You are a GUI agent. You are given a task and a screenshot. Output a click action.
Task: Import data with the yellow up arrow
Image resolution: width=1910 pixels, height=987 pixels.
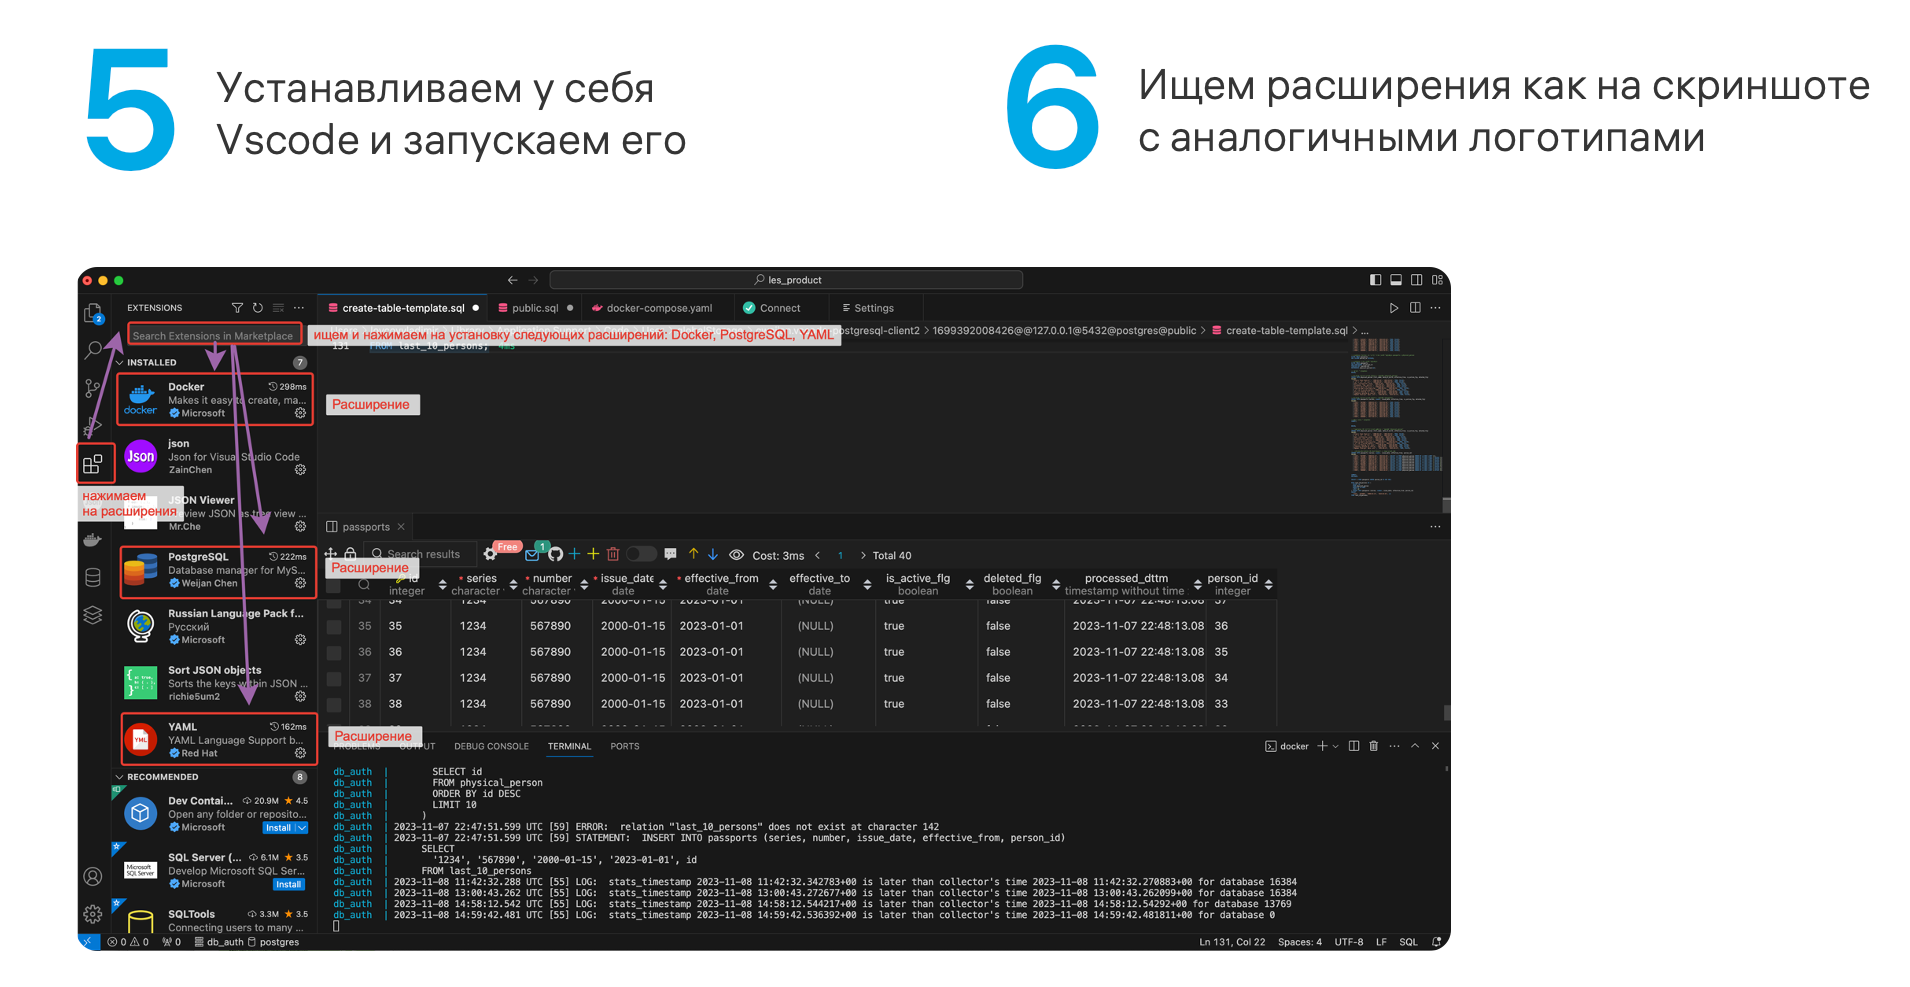(x=694, y=554)
